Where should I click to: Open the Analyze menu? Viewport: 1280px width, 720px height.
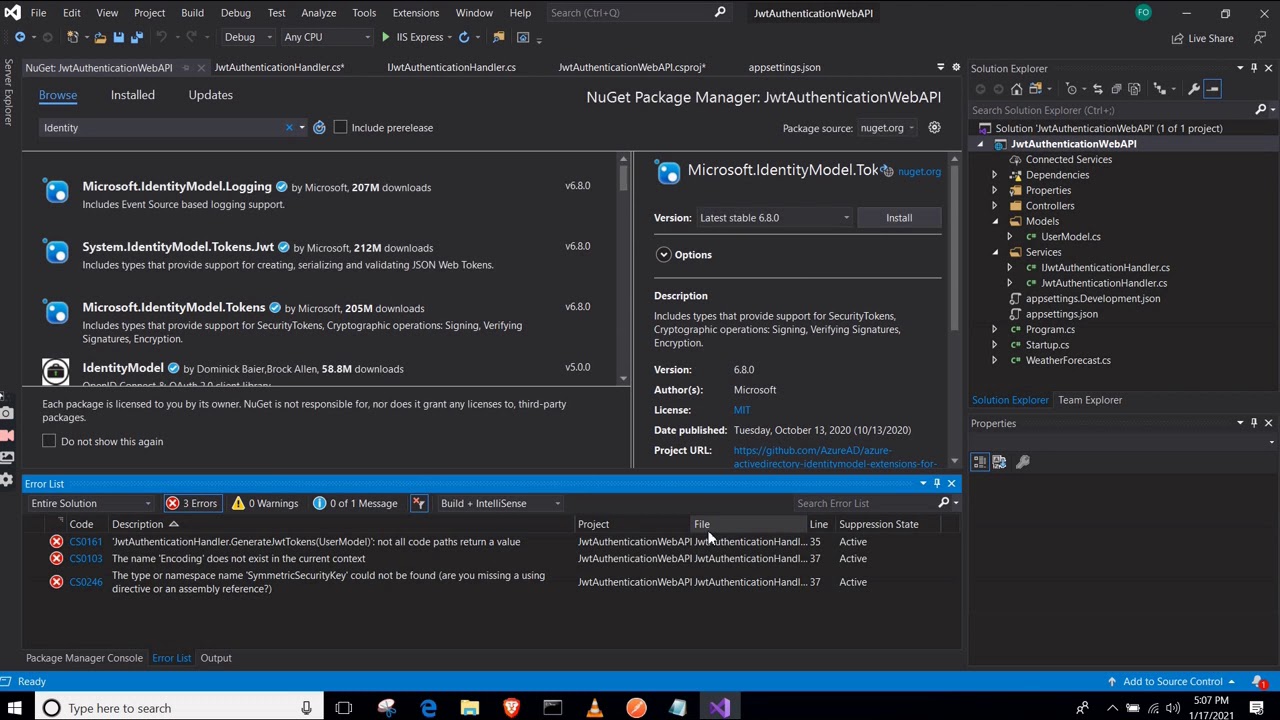coord(318,13)
